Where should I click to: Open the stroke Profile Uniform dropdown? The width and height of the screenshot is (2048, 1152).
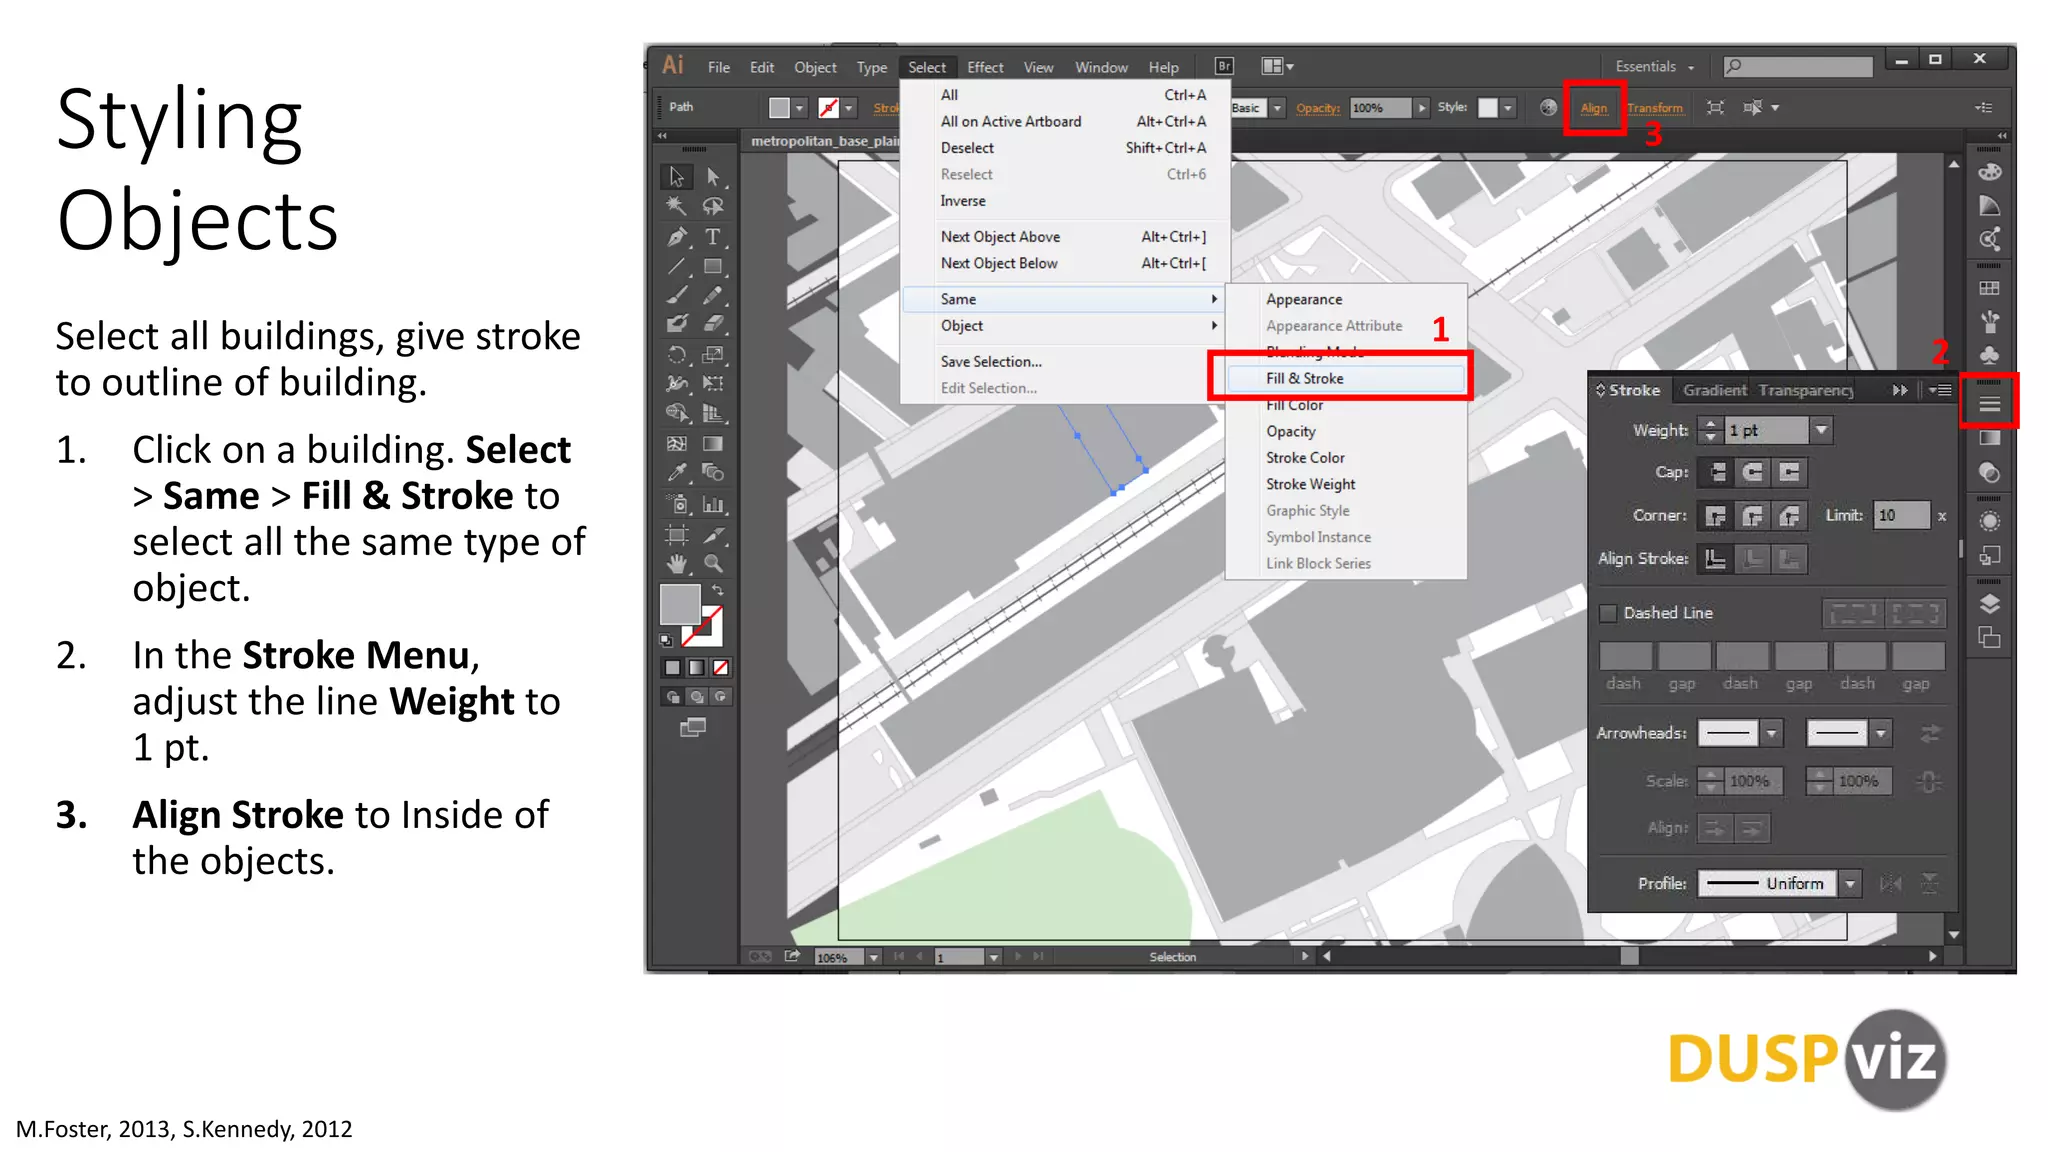pos(1850,884)
